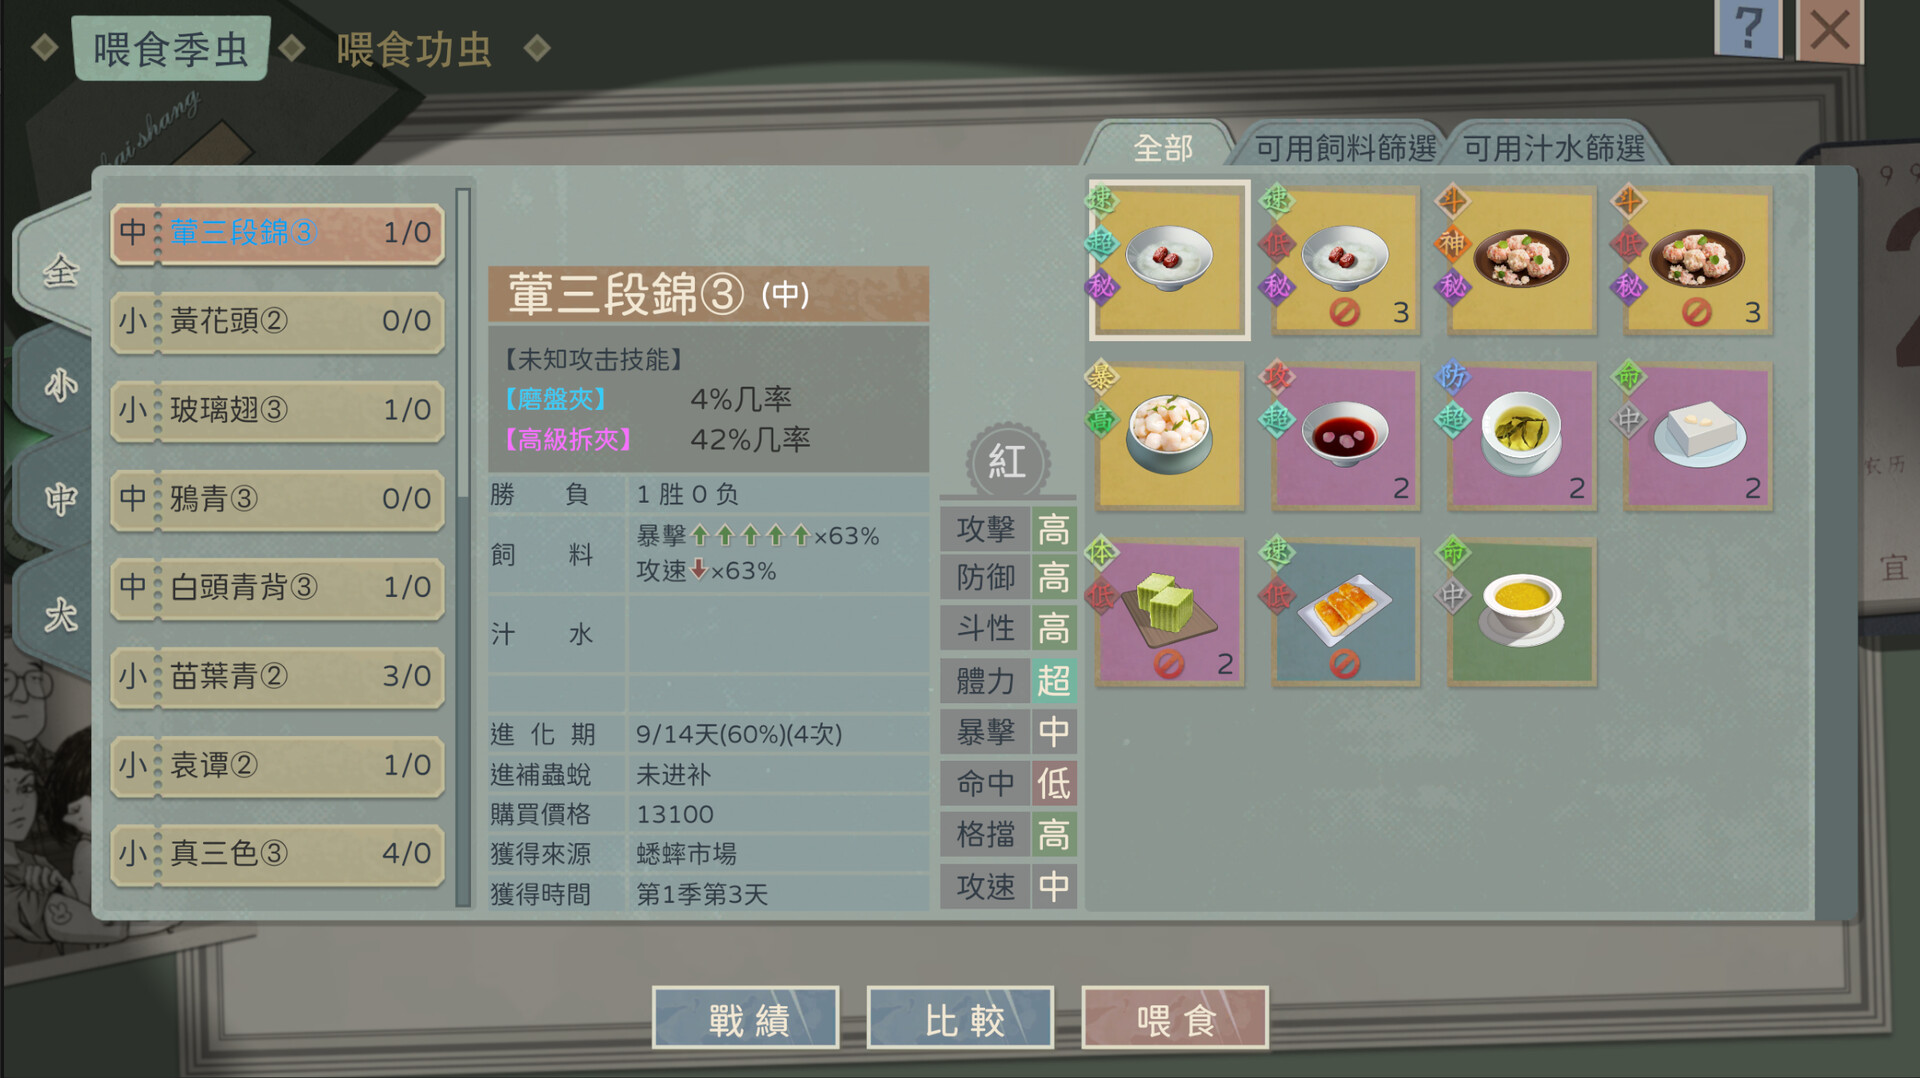Filter cricket list by 小 size

58,385
